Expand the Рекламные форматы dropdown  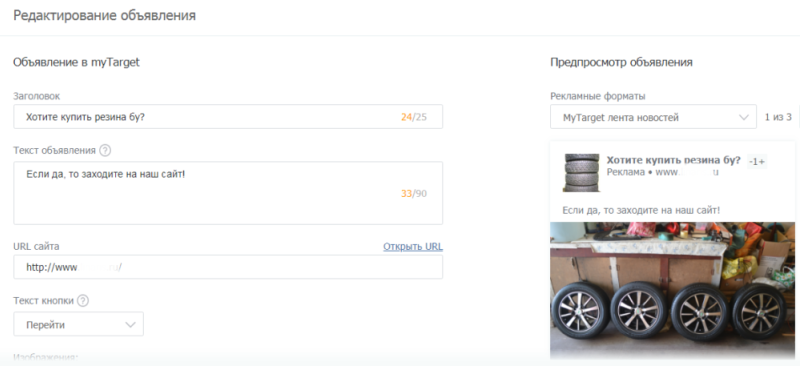tap(653, 117)
